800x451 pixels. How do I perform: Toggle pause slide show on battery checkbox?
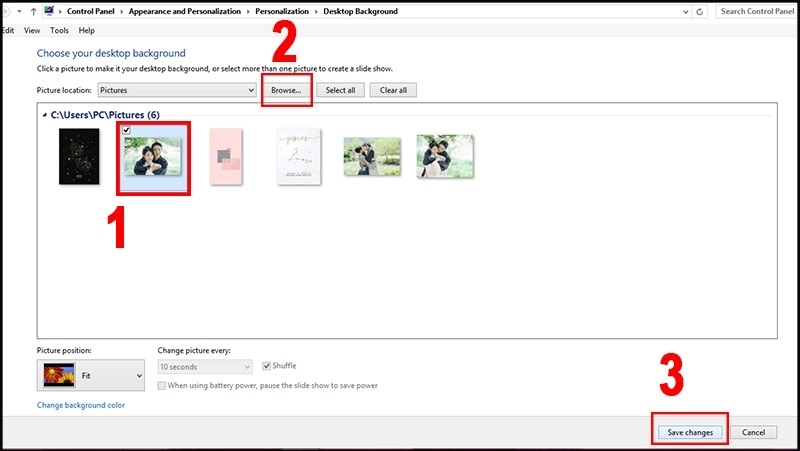[162, 386]
